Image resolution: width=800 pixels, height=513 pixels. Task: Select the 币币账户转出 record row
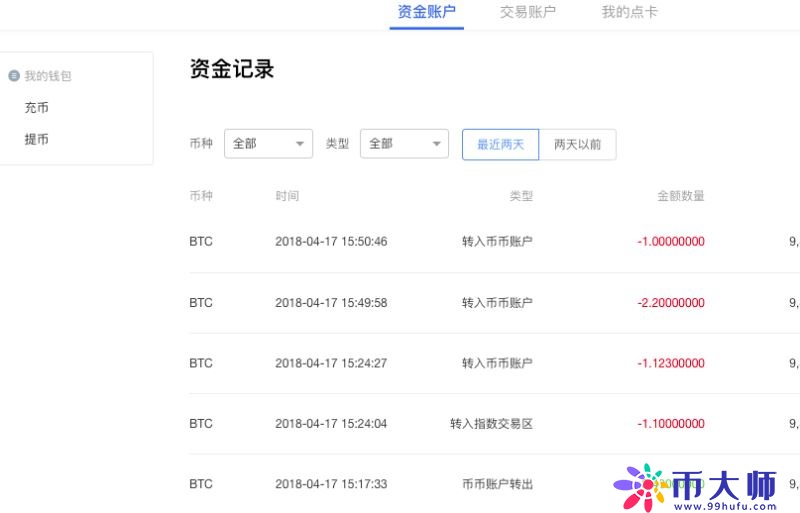click(494, 484)
